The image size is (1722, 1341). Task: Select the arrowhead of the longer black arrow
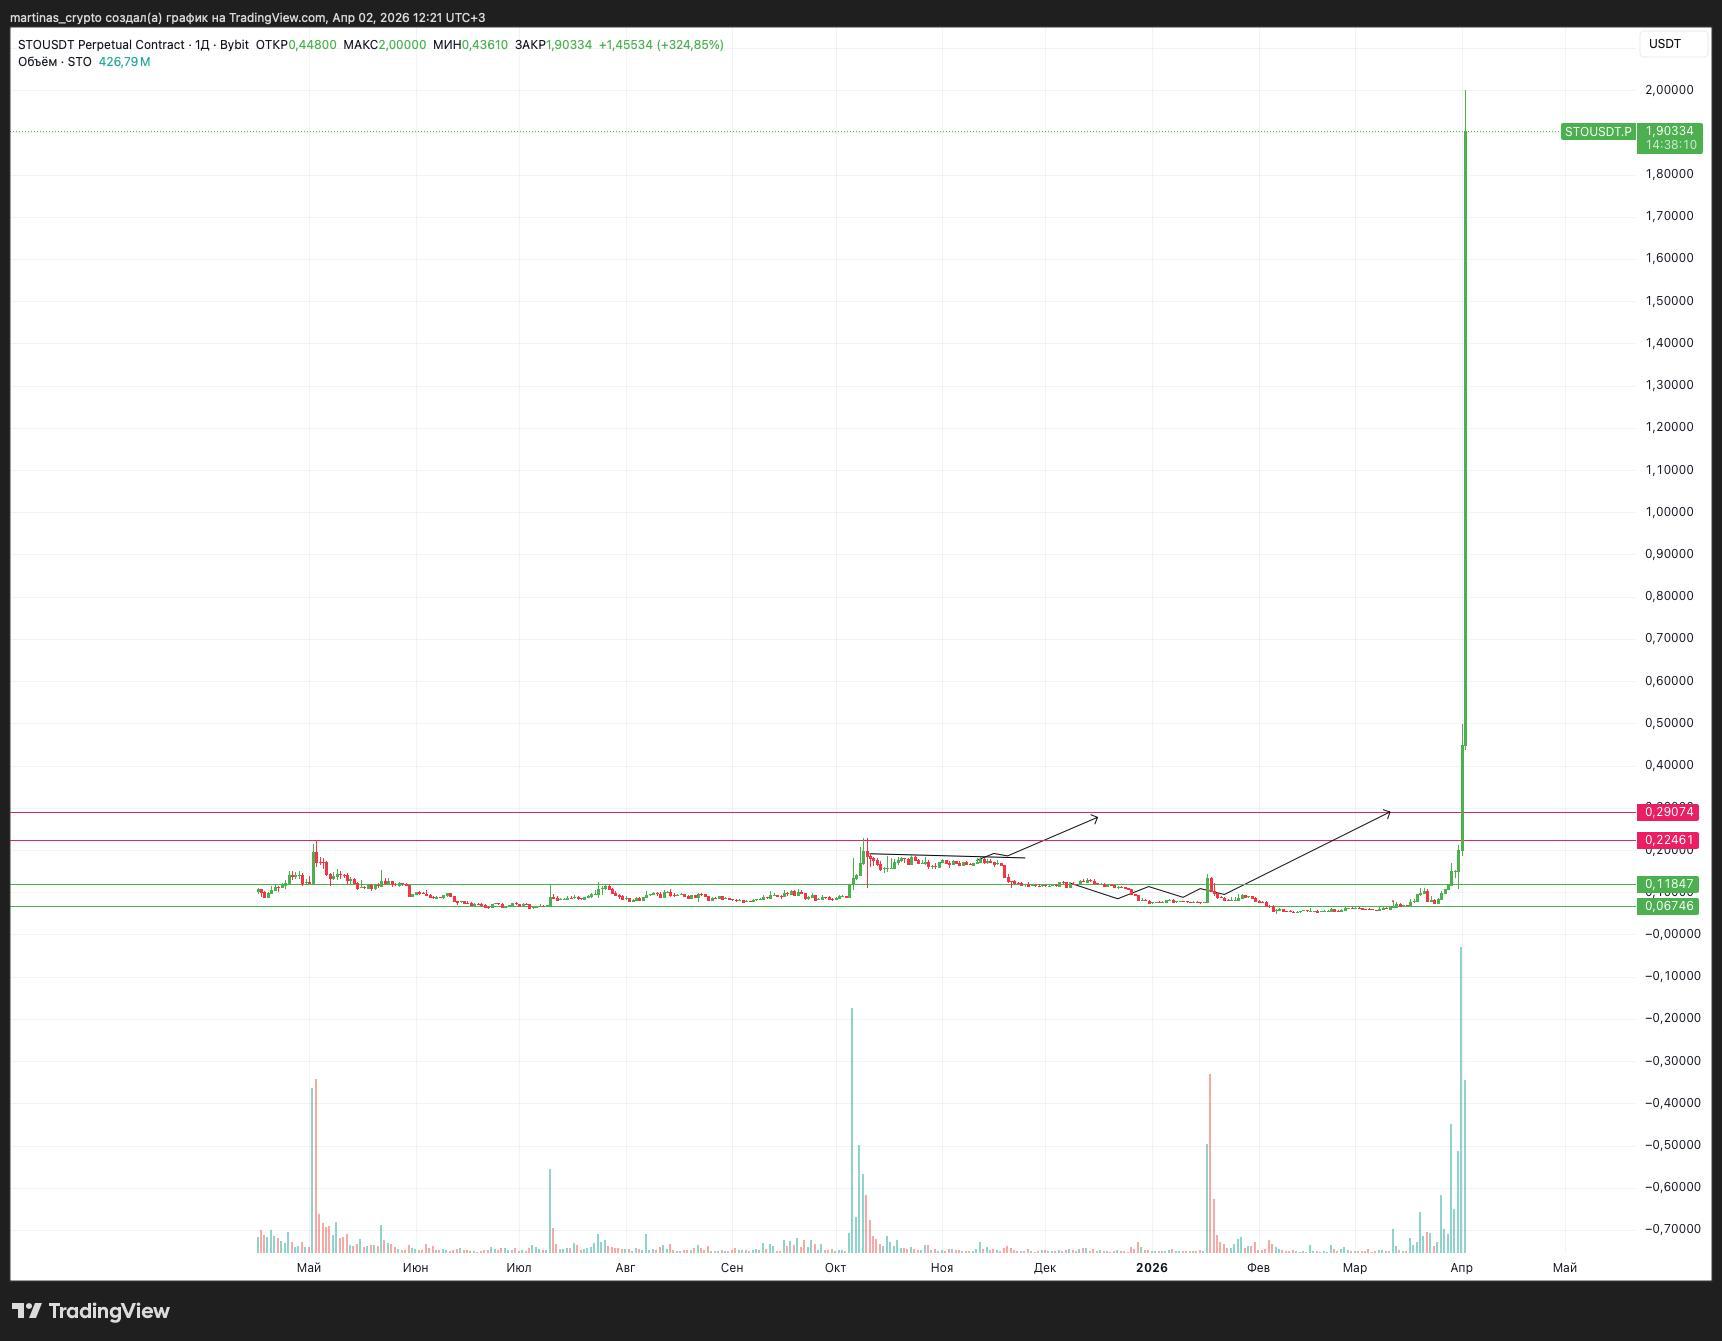(1387, 813)
